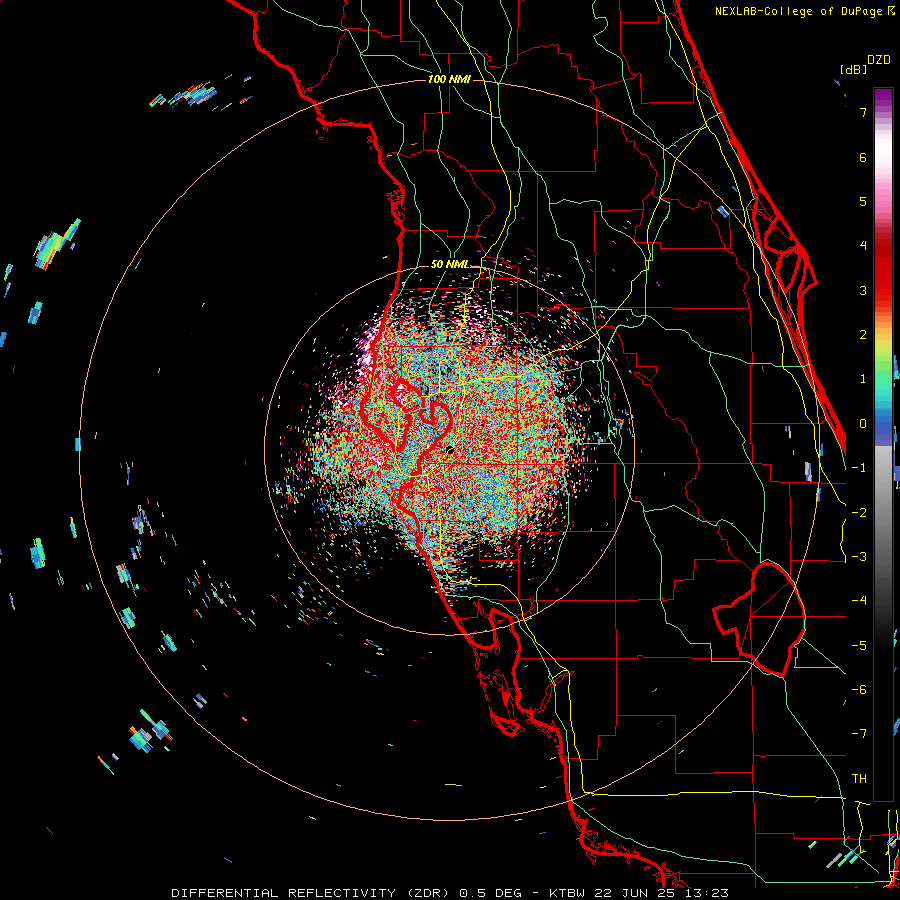Image resolution: width=900 pixels, height=900 pixels.
Task: Click the -4 value on color scale
Action: (859, 601)
